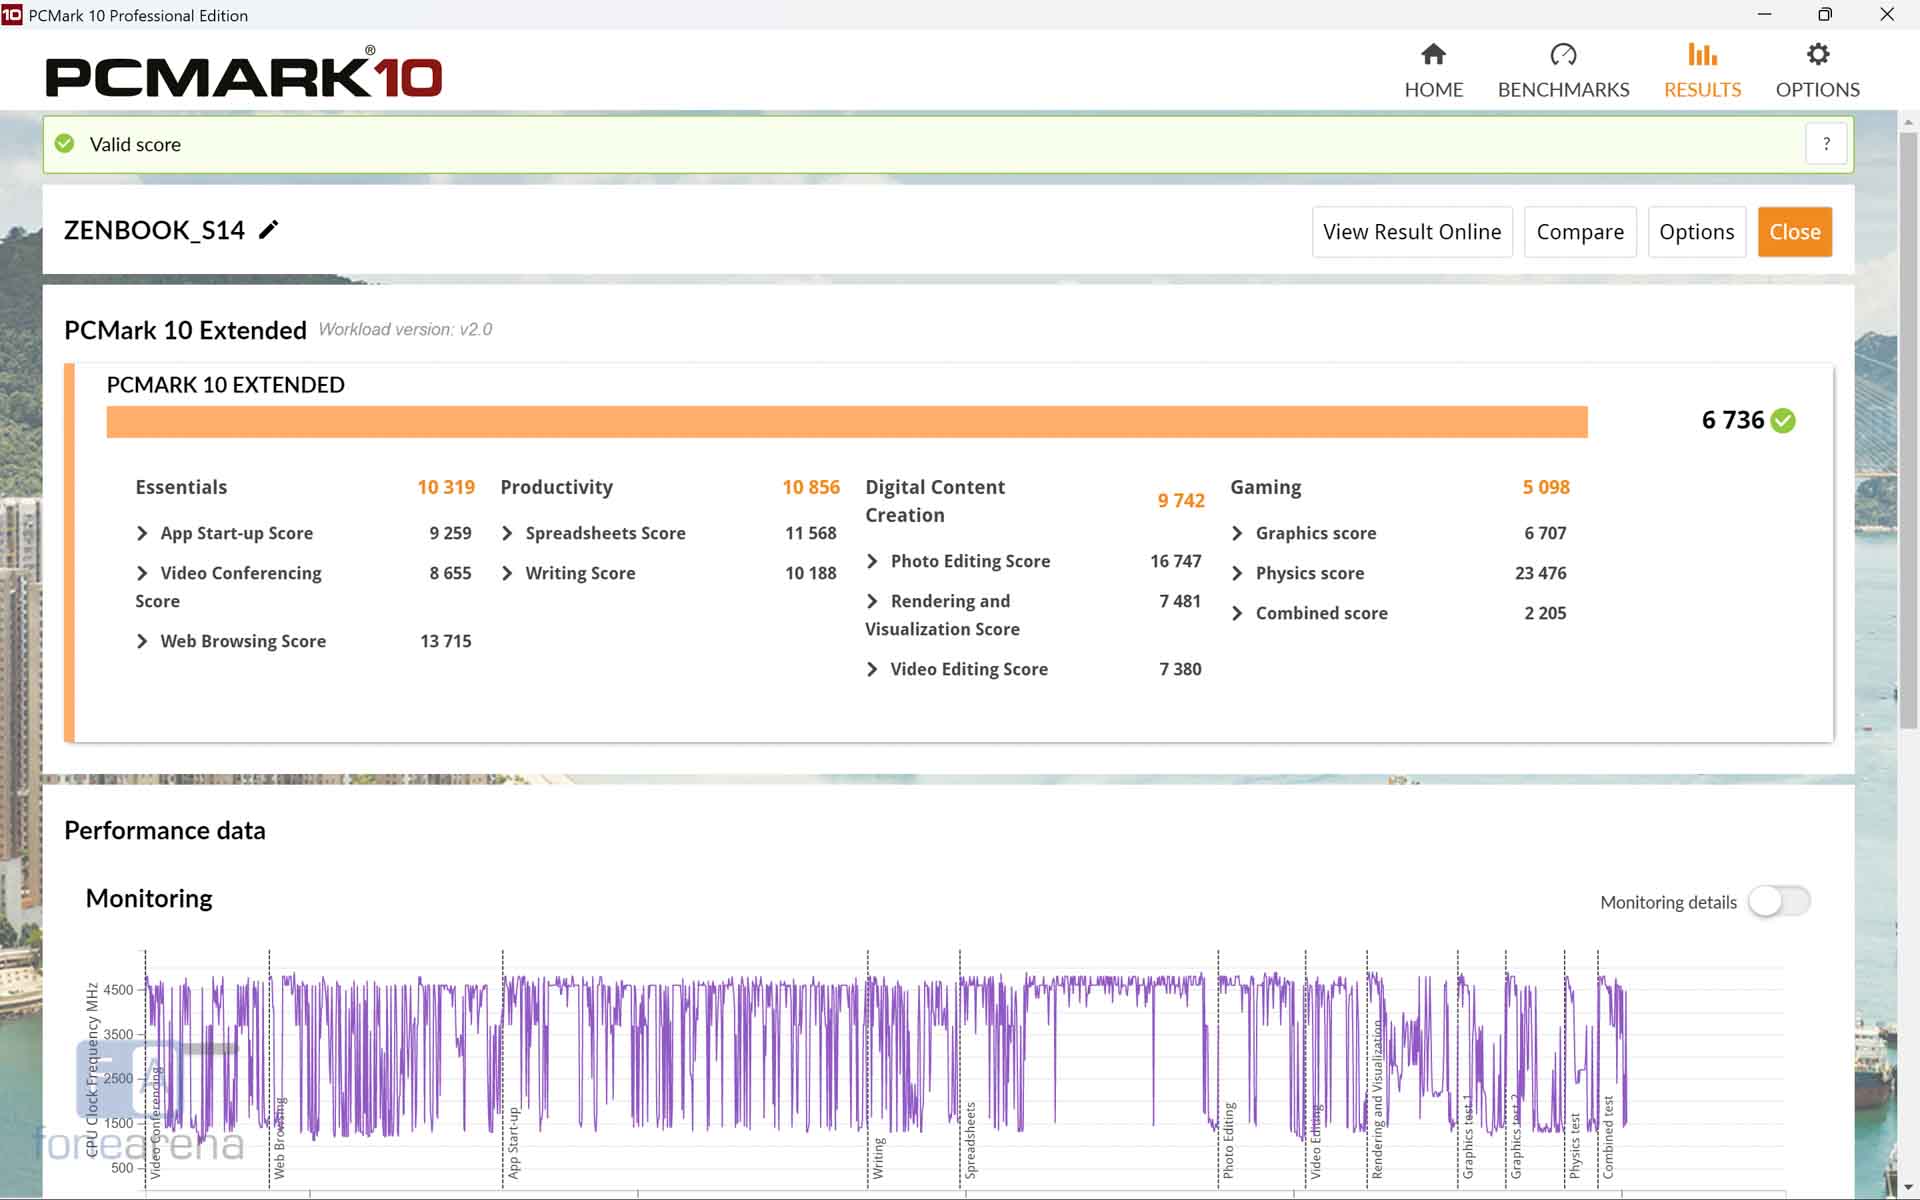The height and width of the screenshot is (1200, 1920).
Task: Click the Results bar chart icon
Action: 1702,54
